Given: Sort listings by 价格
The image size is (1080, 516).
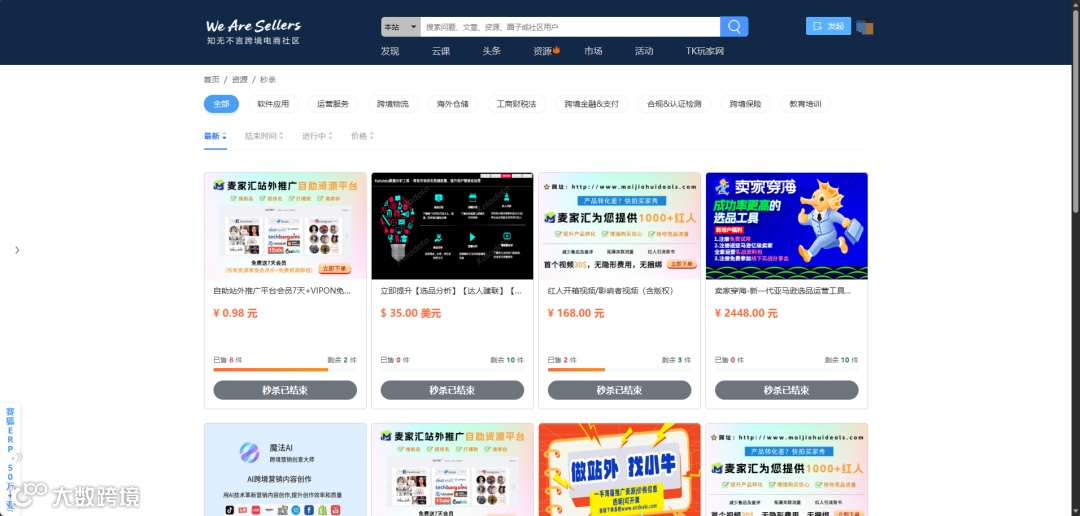Looking at the screenshot, I should pos(362,136).
